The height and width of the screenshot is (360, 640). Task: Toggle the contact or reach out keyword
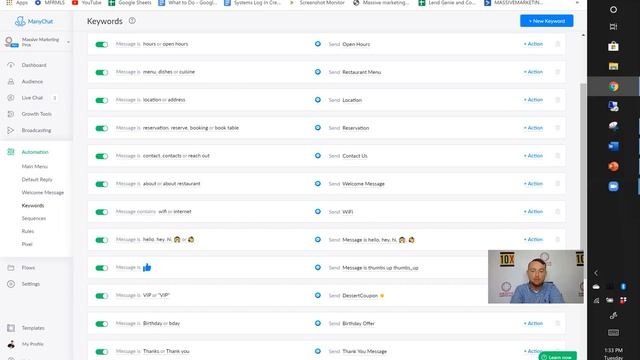pos(102,156)
